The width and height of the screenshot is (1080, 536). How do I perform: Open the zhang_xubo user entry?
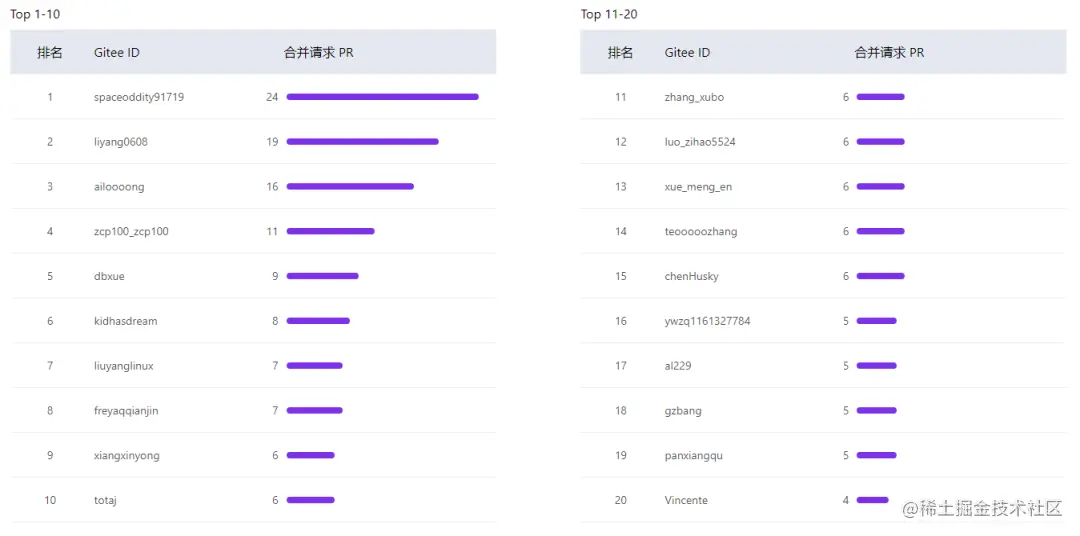click(694, 97)
